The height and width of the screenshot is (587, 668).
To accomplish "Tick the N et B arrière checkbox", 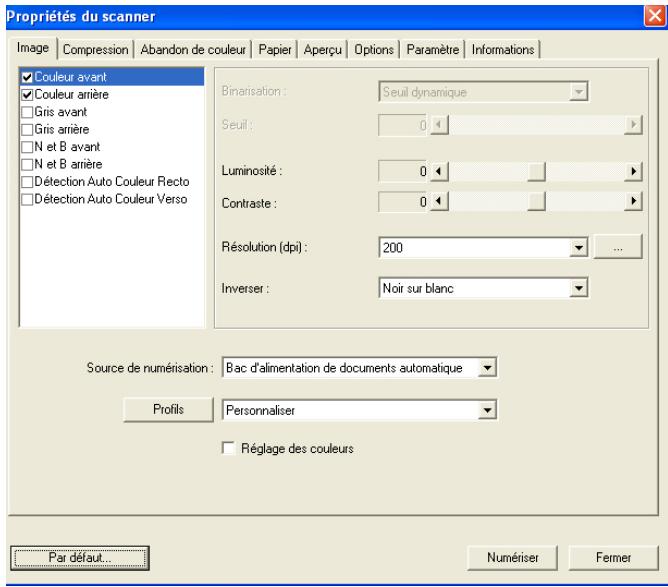I will 27,164.
